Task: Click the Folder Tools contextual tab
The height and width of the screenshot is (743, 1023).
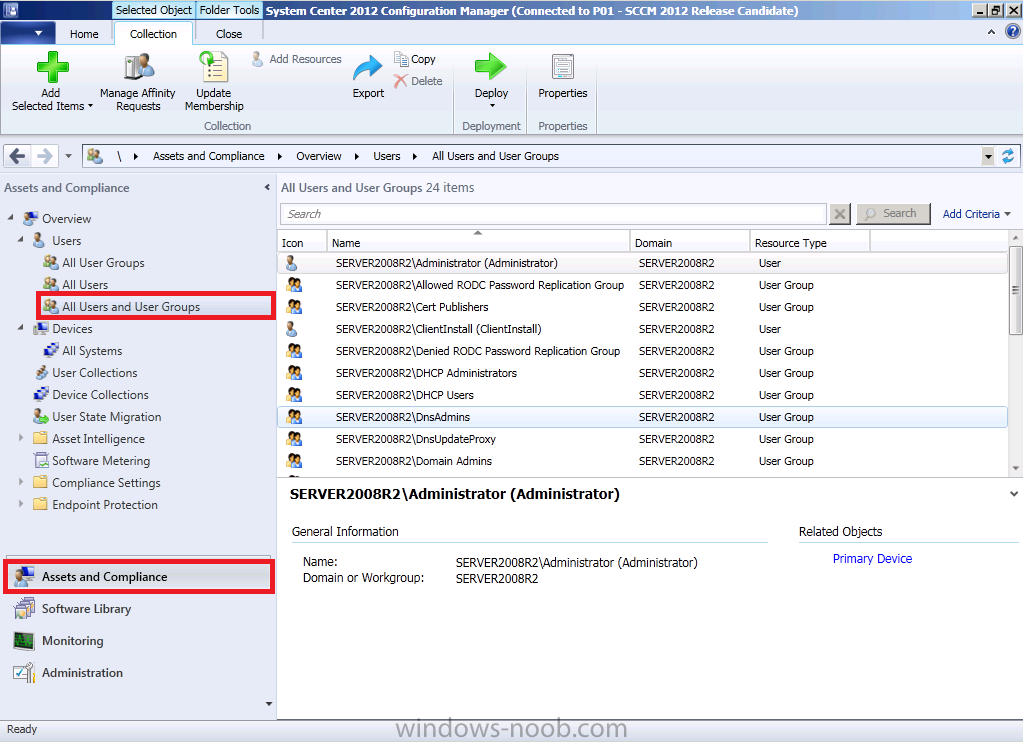Action: [229, 10]
